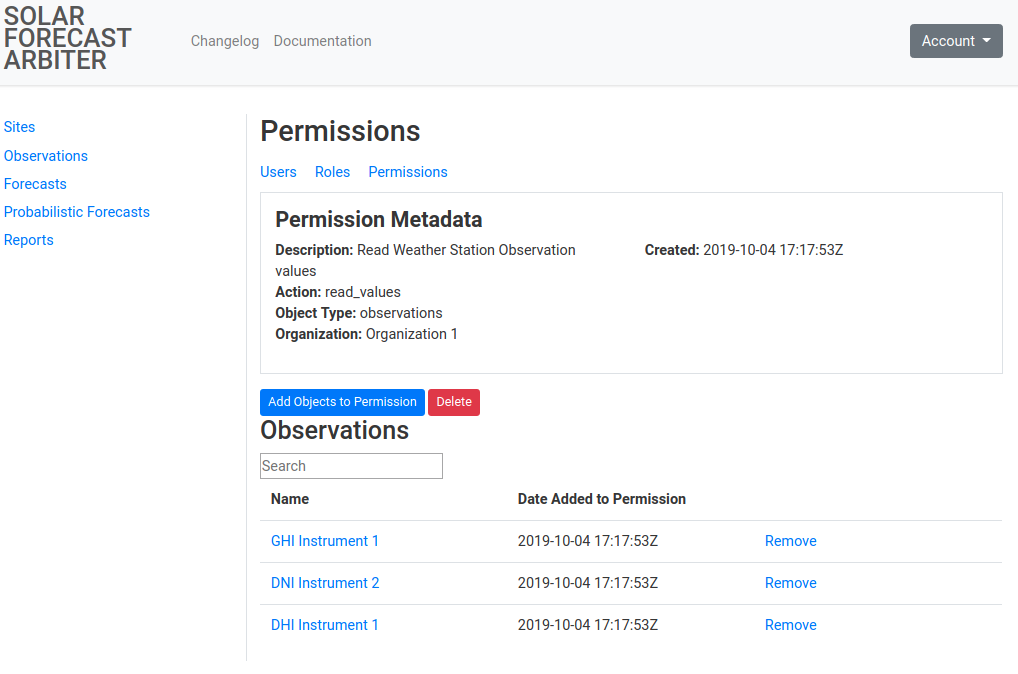Viewport: 1018px width, 674px height.
Task: Open DHI Instrument 1 observation
Action: [x=325, y=625]
